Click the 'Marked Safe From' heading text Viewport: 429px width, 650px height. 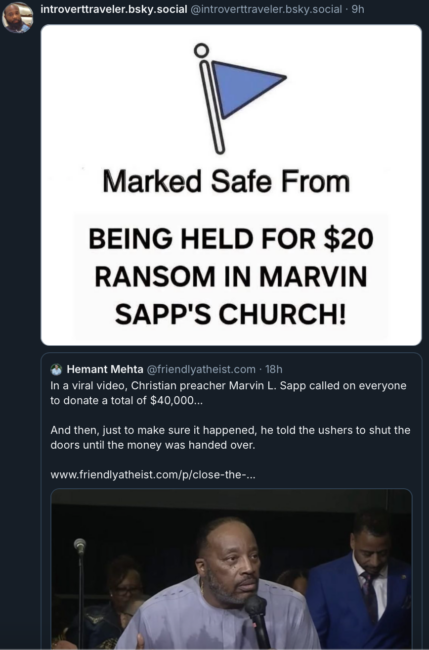tap(226, 182)
